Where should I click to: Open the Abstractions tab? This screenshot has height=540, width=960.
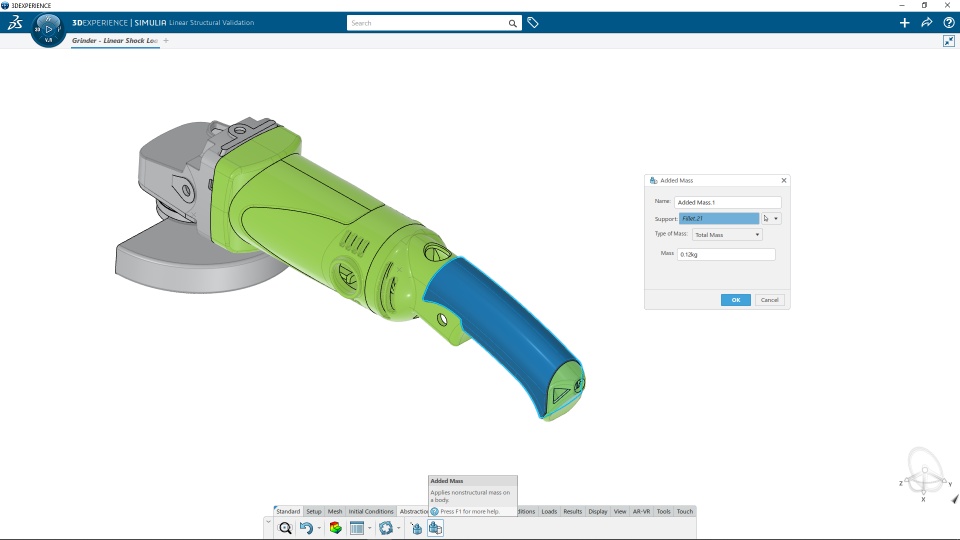(413, 511)
